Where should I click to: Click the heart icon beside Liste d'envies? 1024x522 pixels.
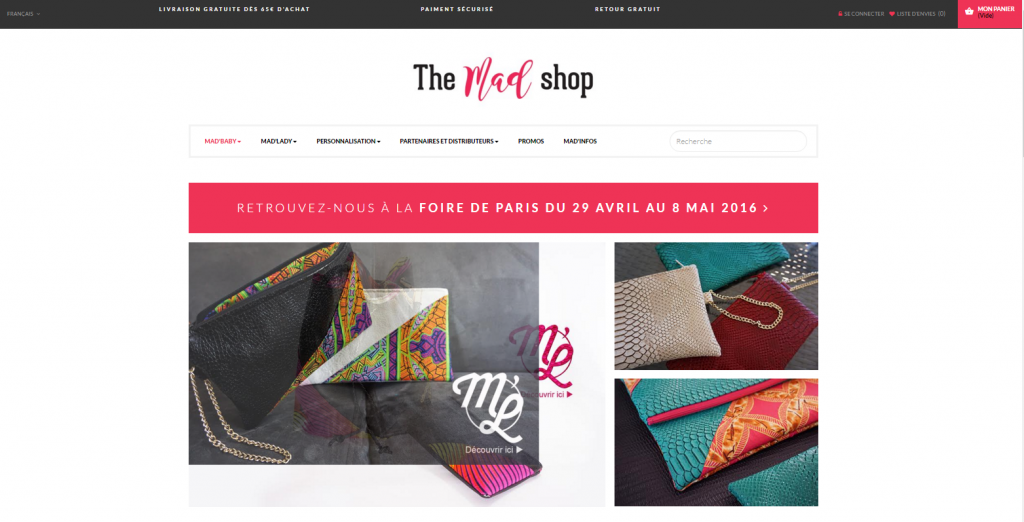(892, 14)
